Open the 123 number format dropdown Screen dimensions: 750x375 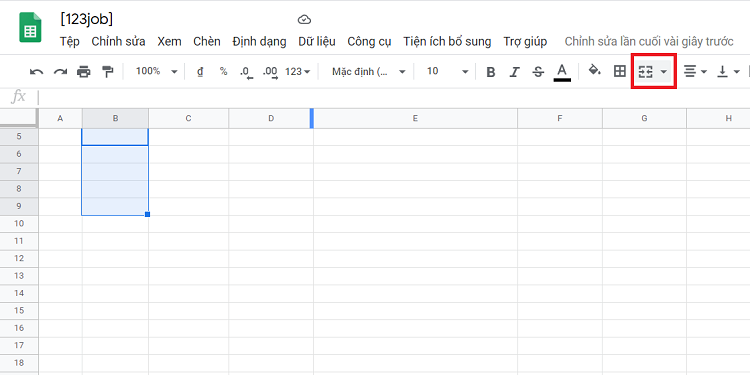pyautogui.click(x=298, y=72)
